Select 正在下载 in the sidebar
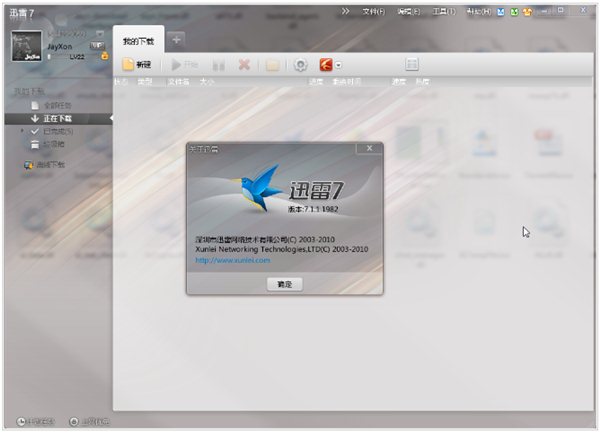 [x=58, y=119]
